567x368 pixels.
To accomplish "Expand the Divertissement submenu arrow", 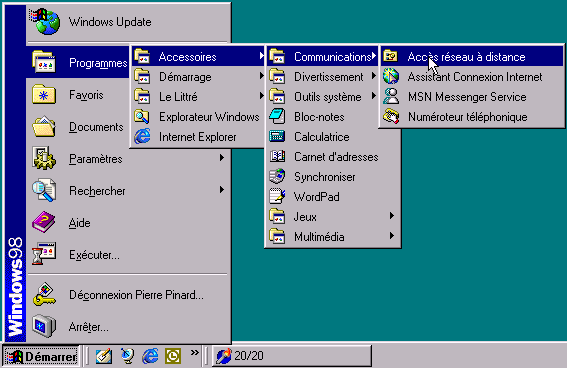I will pyautogui.click(x=374, y=76).
